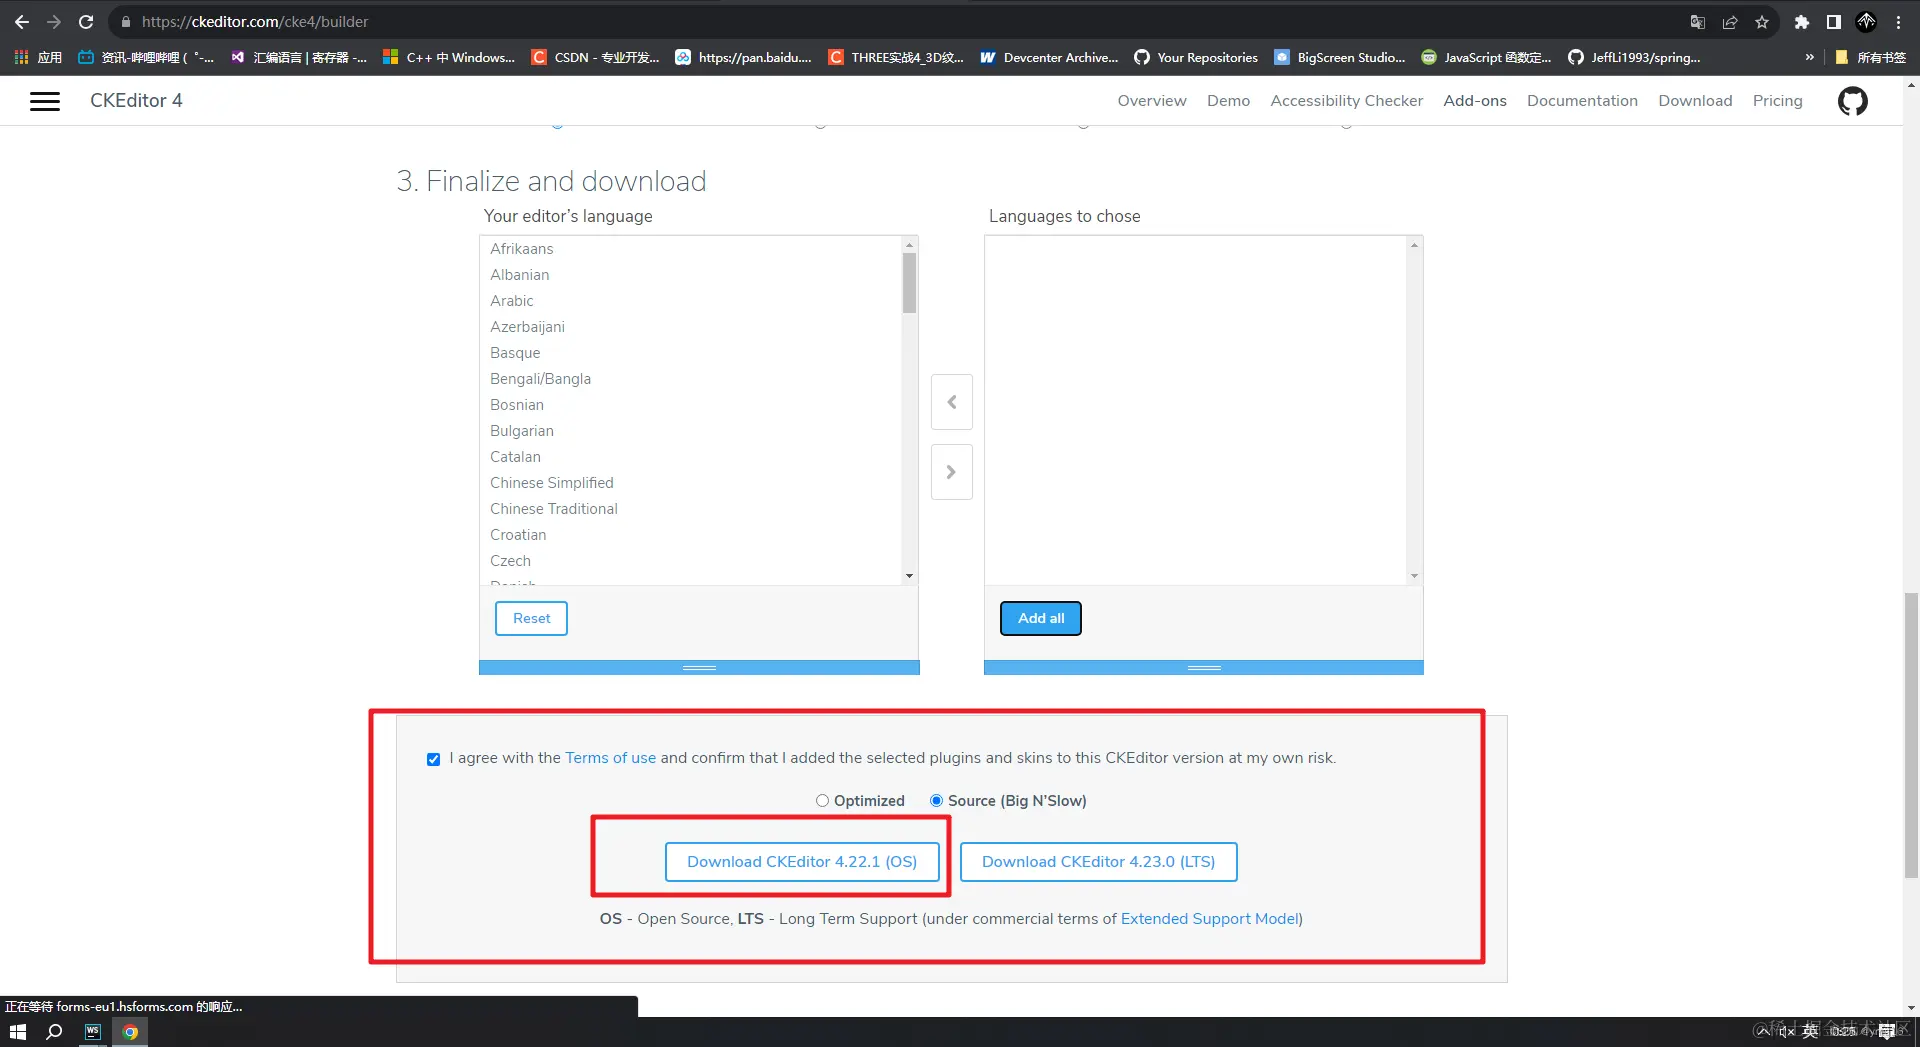The width and height of the screenshot is (1920, 1047).
Task: Move language right with arrow button
Action: 952,472
